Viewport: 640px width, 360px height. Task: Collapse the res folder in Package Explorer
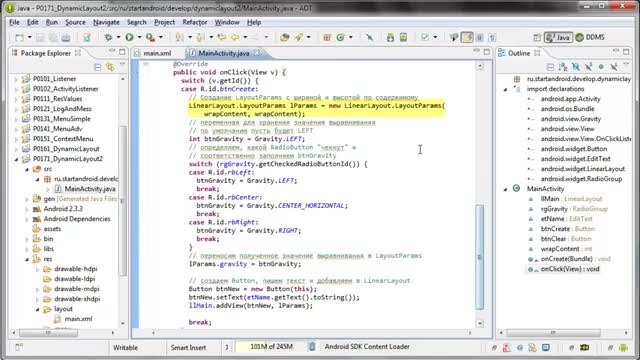27,259
